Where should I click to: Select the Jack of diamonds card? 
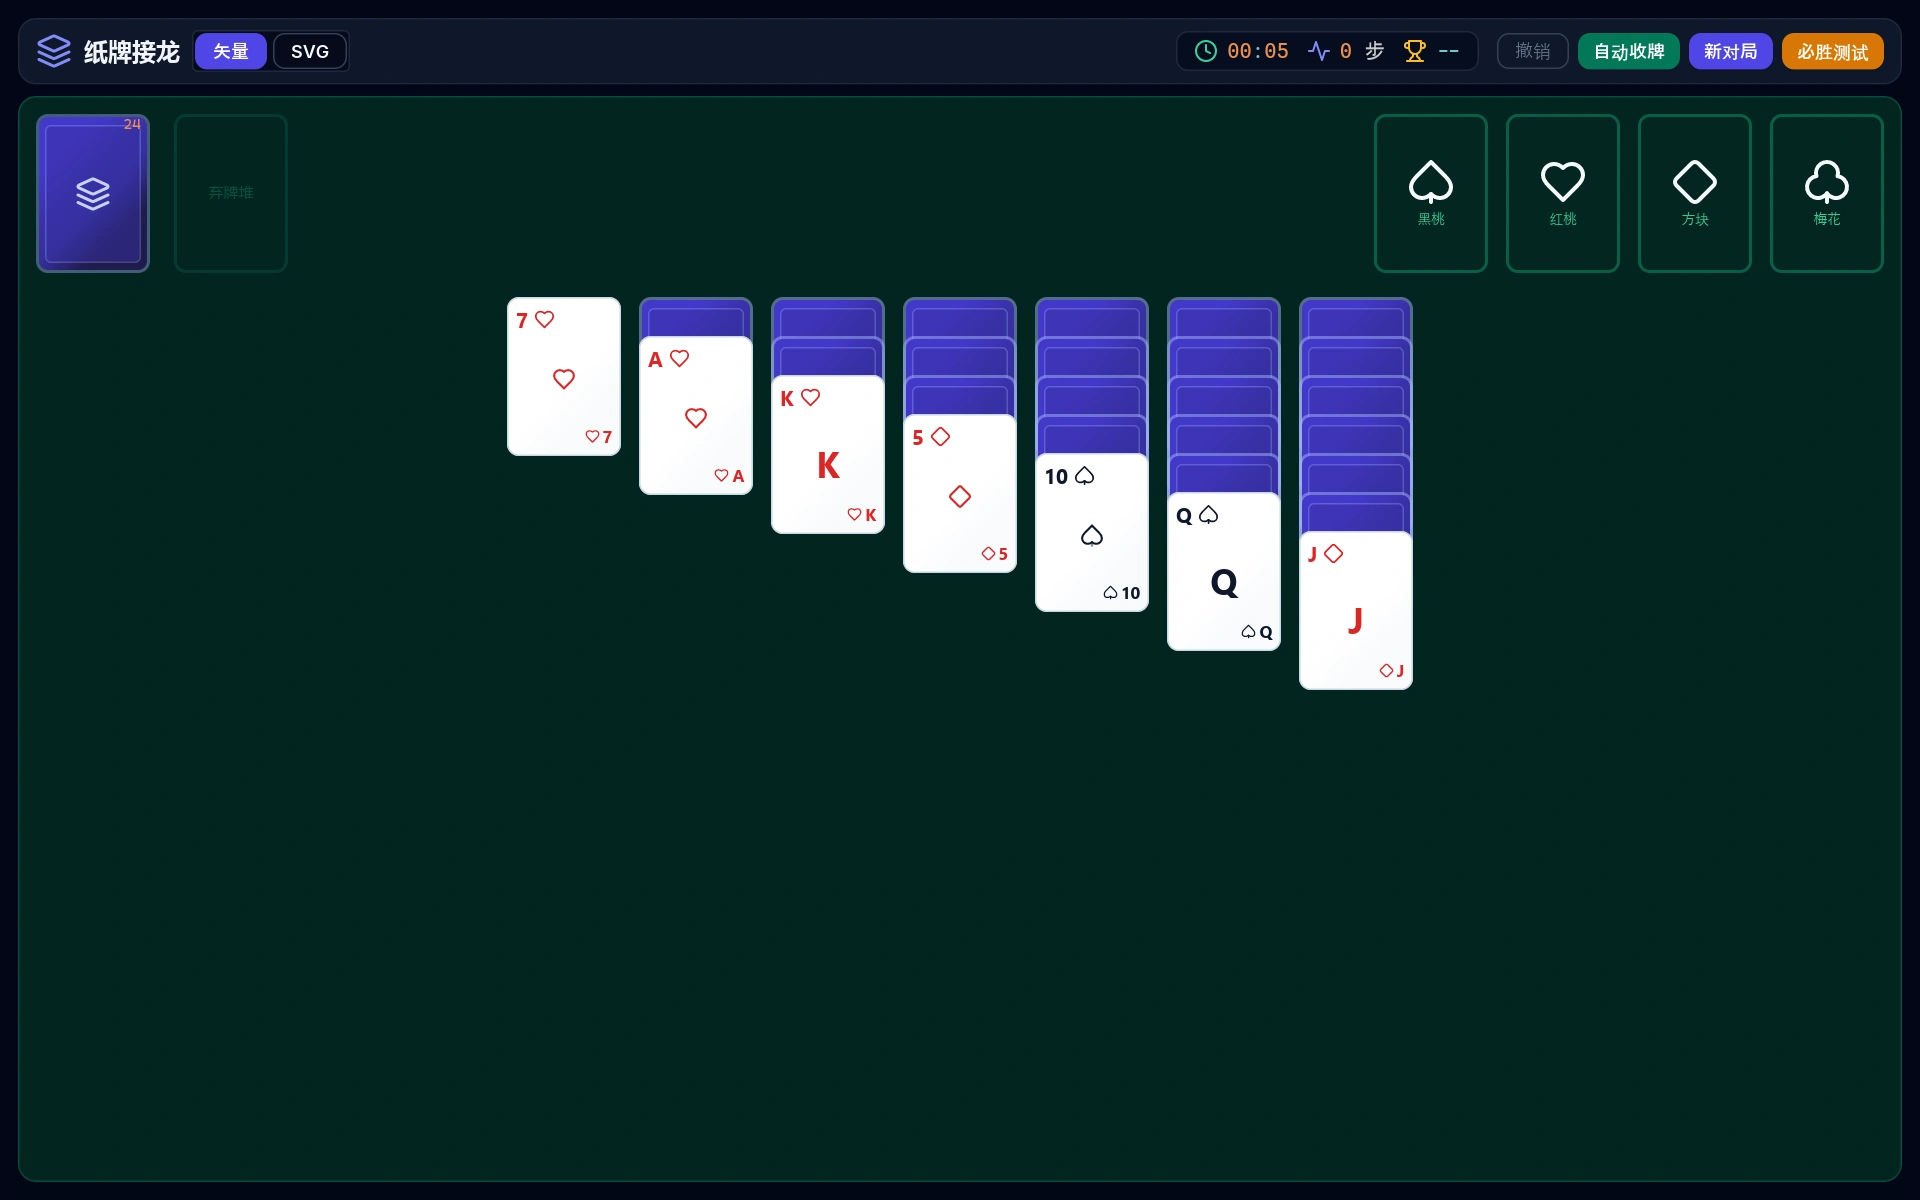(x=1356, y=610)
